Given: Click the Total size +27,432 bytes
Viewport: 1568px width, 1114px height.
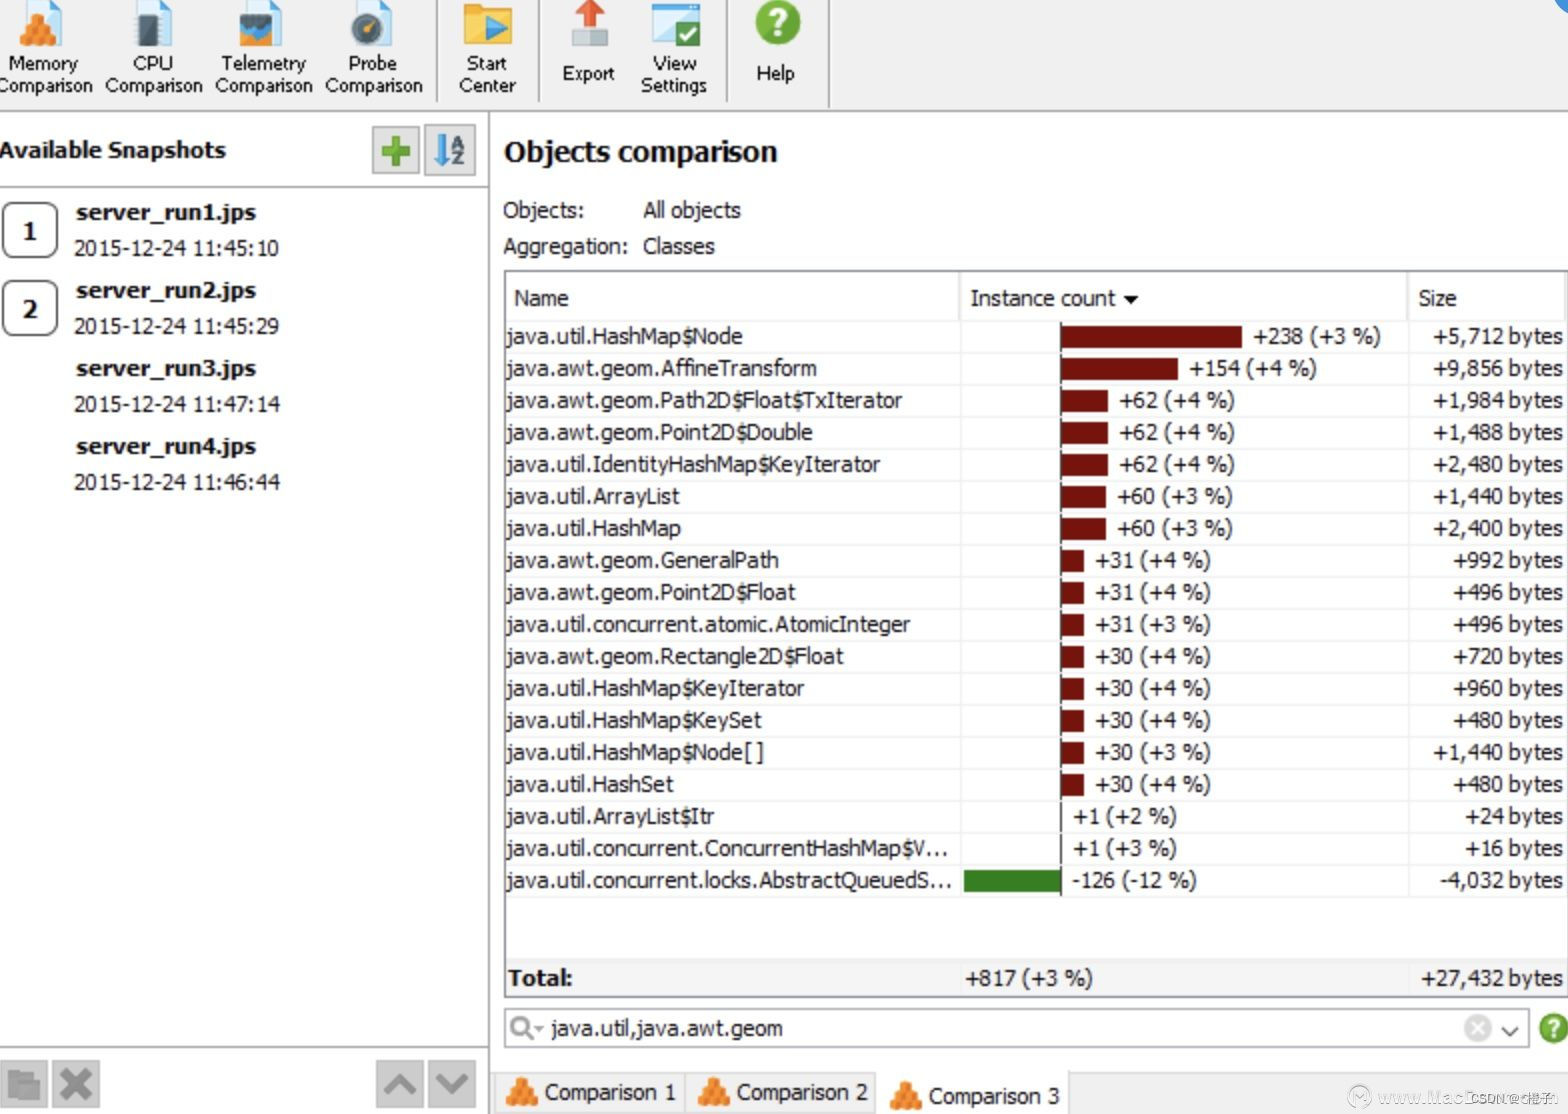Looking at the screenshot, I should tap(1491, 978).
